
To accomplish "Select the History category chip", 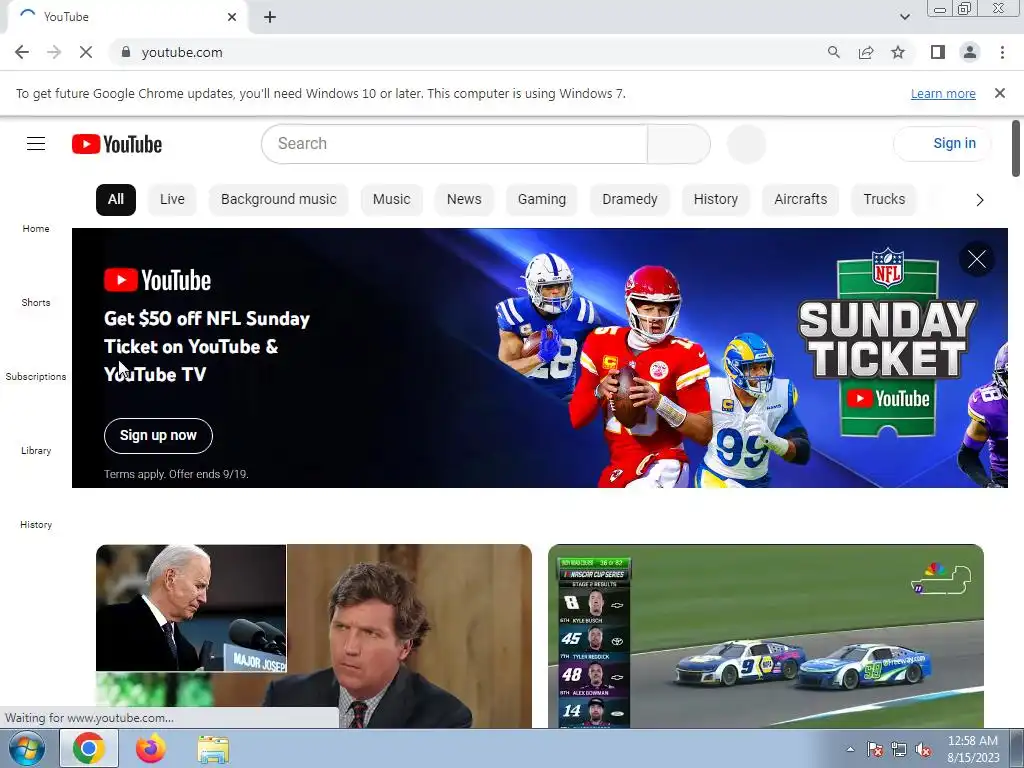I will pyautogui.click(x=716, y=200).
